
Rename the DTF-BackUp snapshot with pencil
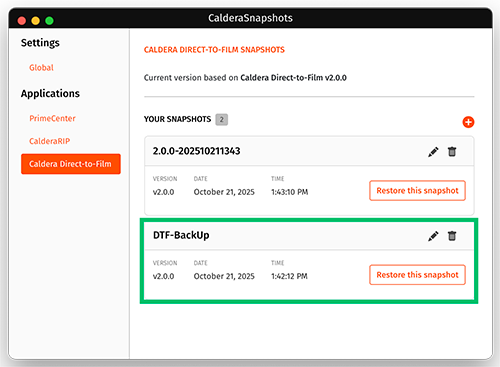pos(433,236)
